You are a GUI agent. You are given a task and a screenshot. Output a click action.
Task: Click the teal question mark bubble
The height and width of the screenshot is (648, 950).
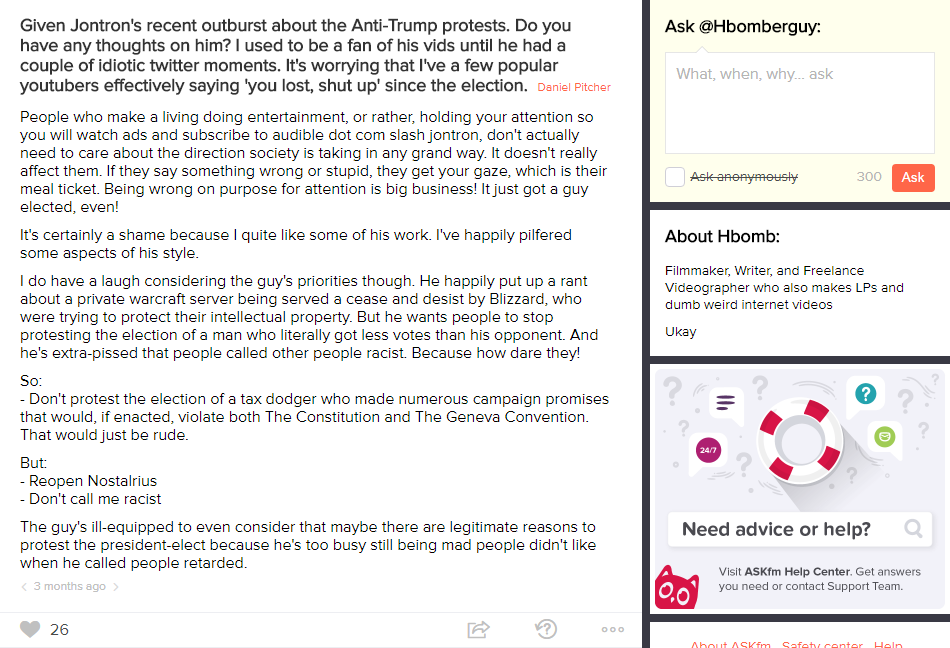(866, 394)
